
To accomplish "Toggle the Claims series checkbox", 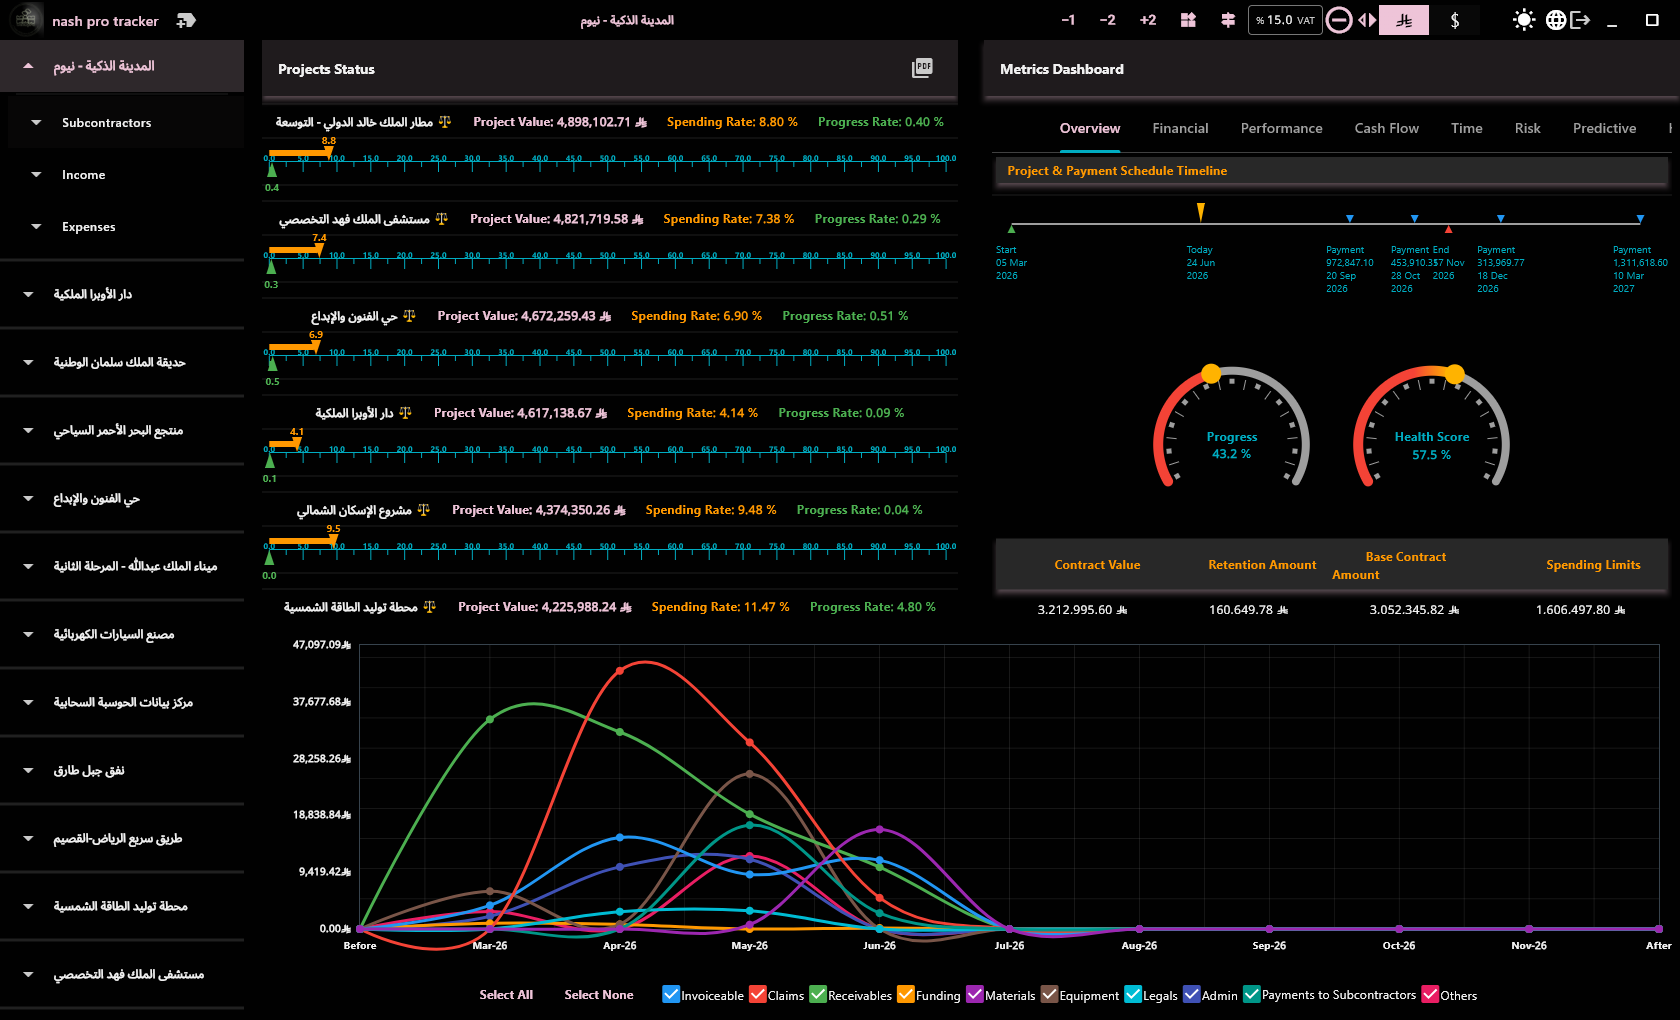I will click(x=758, y=994).
